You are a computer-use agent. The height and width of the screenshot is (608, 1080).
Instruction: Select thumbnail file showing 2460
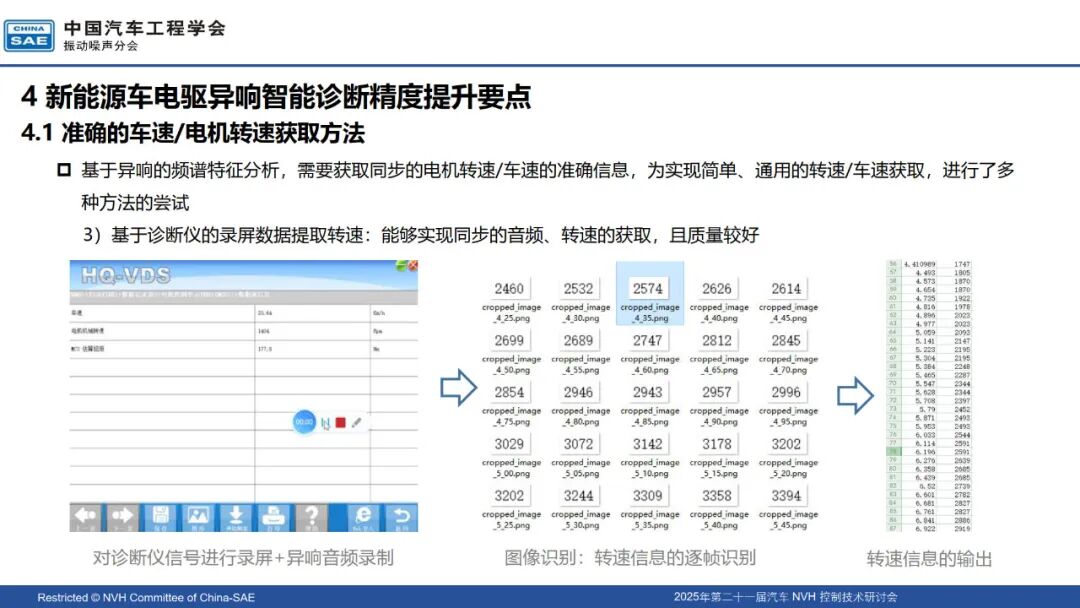[x=511, y=300]
